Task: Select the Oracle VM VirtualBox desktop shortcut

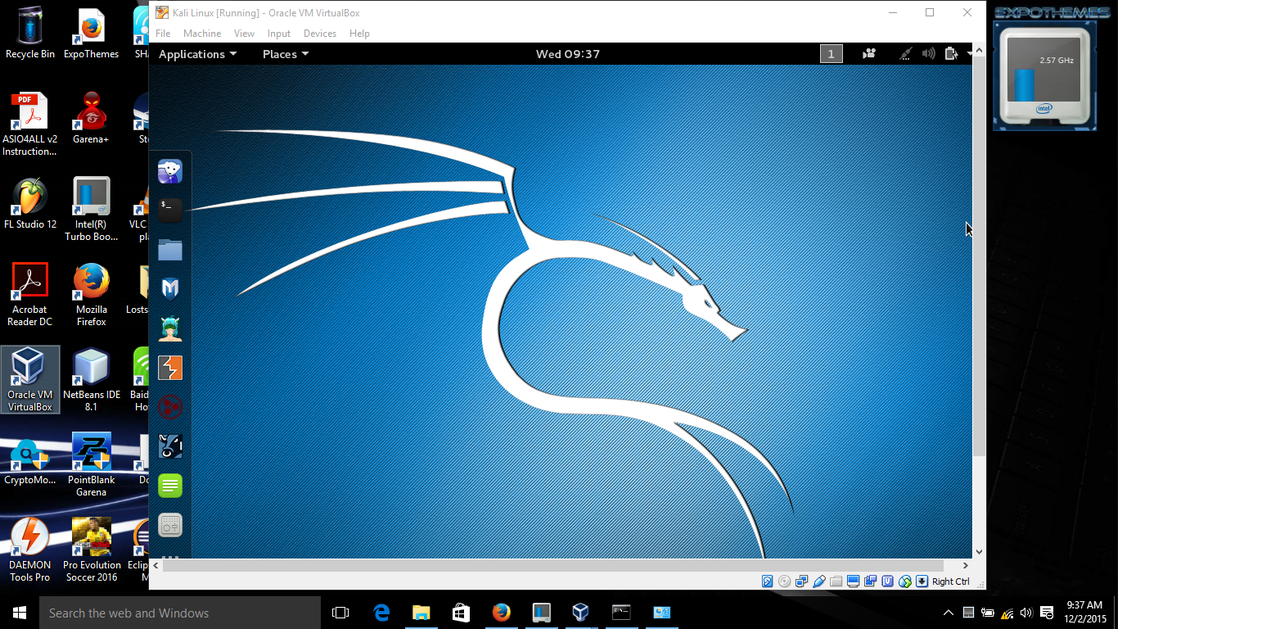Action: [30, 380]
